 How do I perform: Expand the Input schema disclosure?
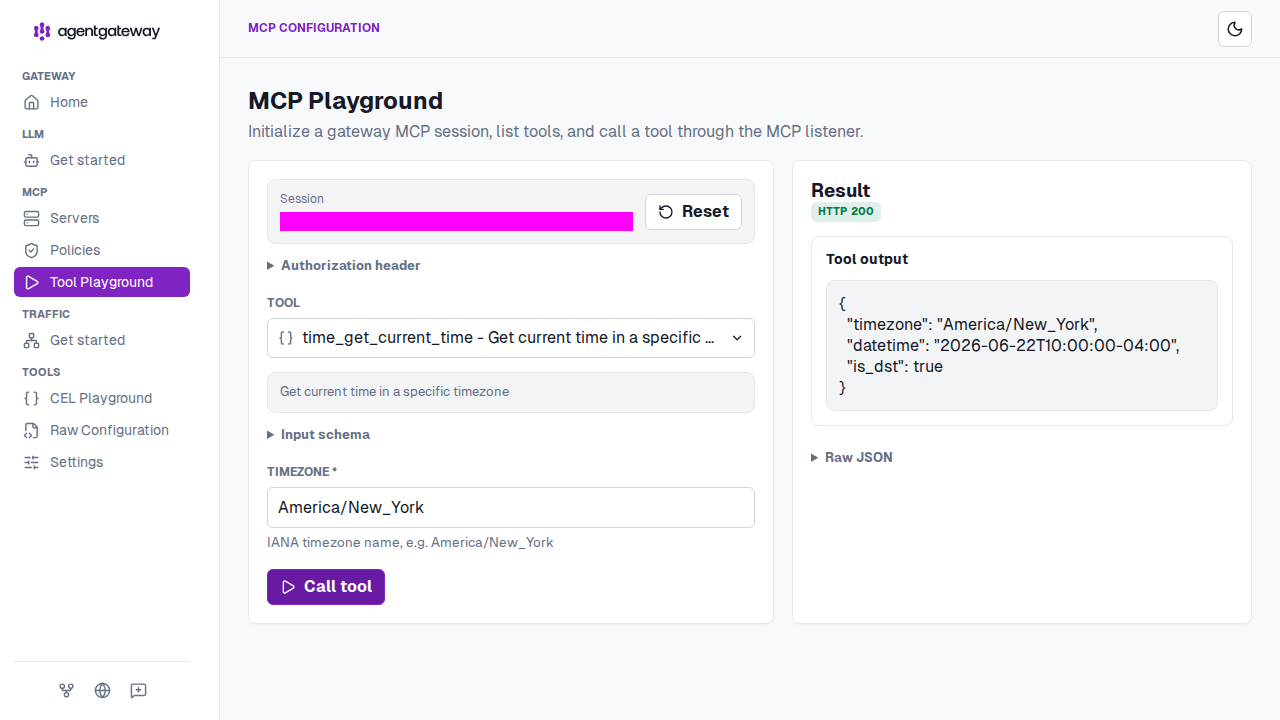pyautogui.click(x=319, y=434)
